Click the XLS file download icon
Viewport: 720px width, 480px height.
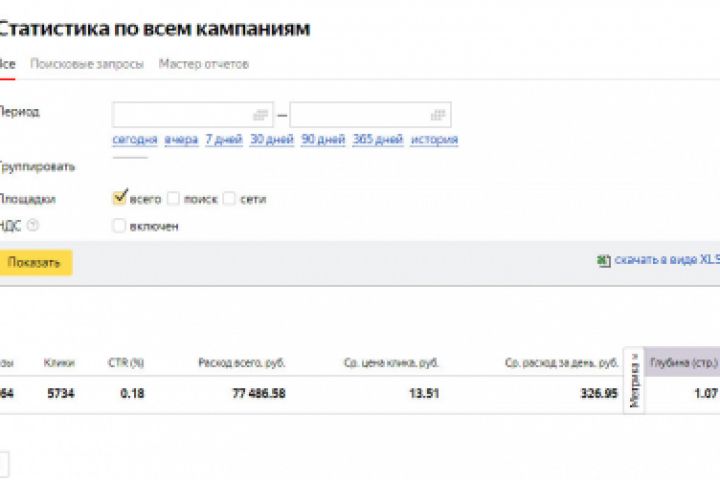pos(603,261)
